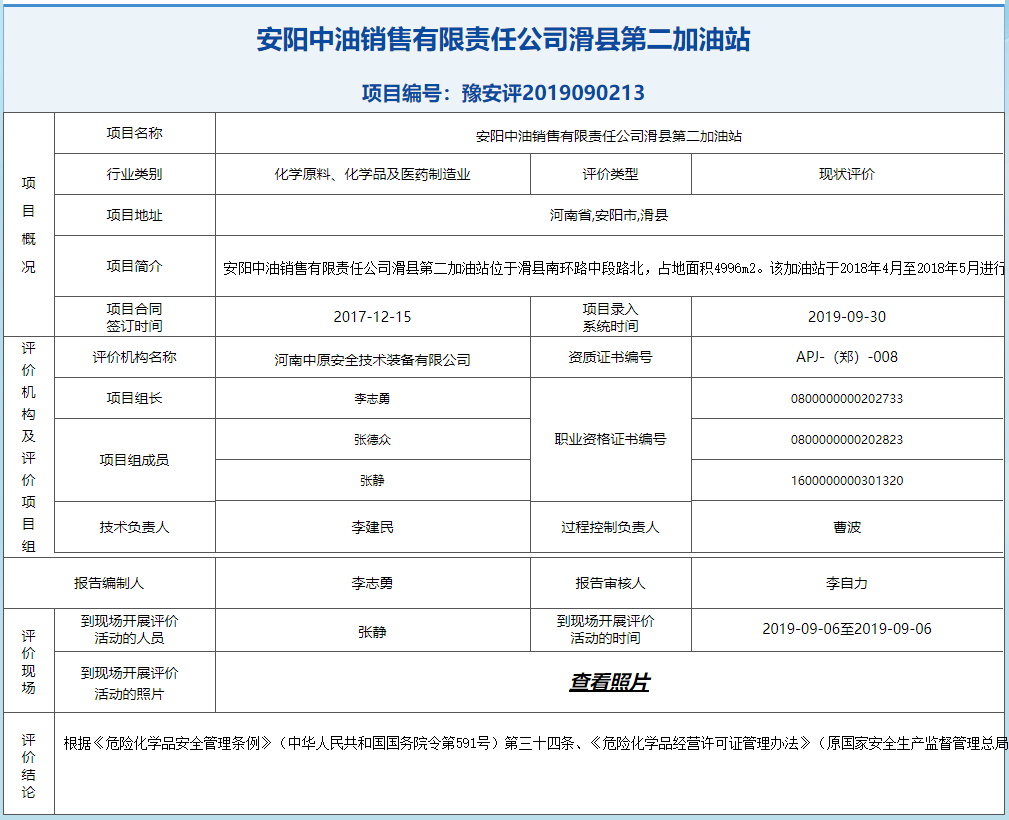Select certificate number APJ-（郑）-008

pos(847,357)
